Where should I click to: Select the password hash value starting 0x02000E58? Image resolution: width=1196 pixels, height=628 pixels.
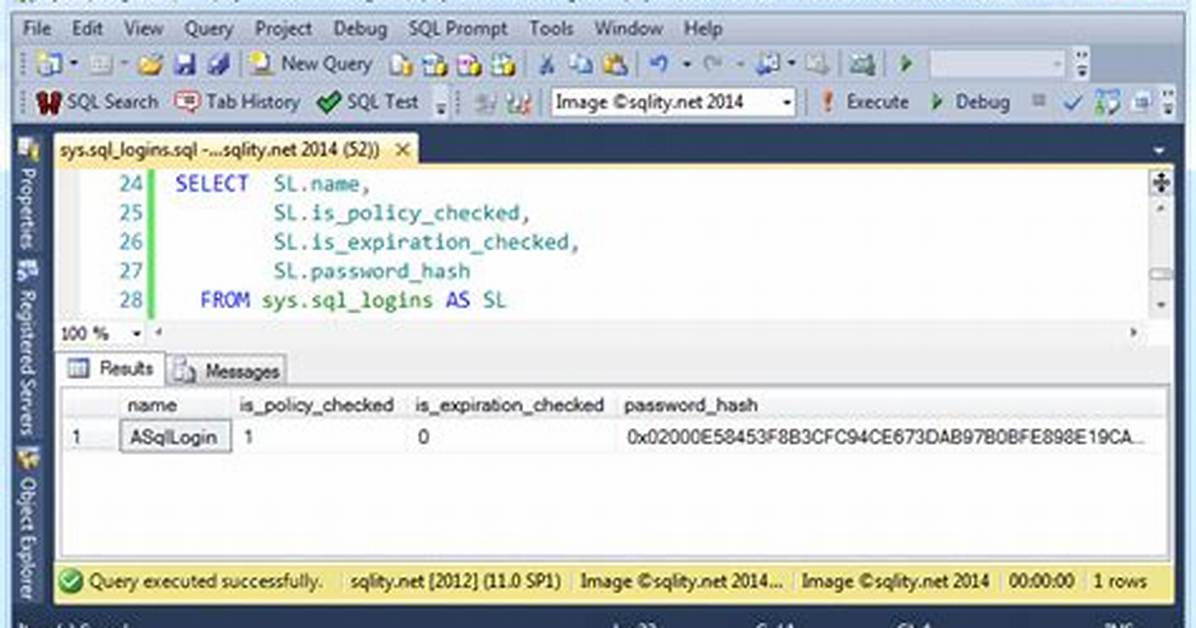tap(886, 437)
